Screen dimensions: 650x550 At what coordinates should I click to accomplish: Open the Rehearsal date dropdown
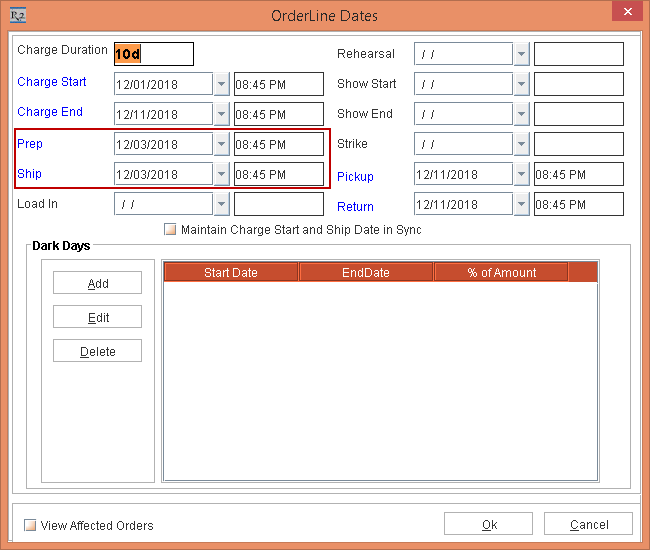coord(521,54)
